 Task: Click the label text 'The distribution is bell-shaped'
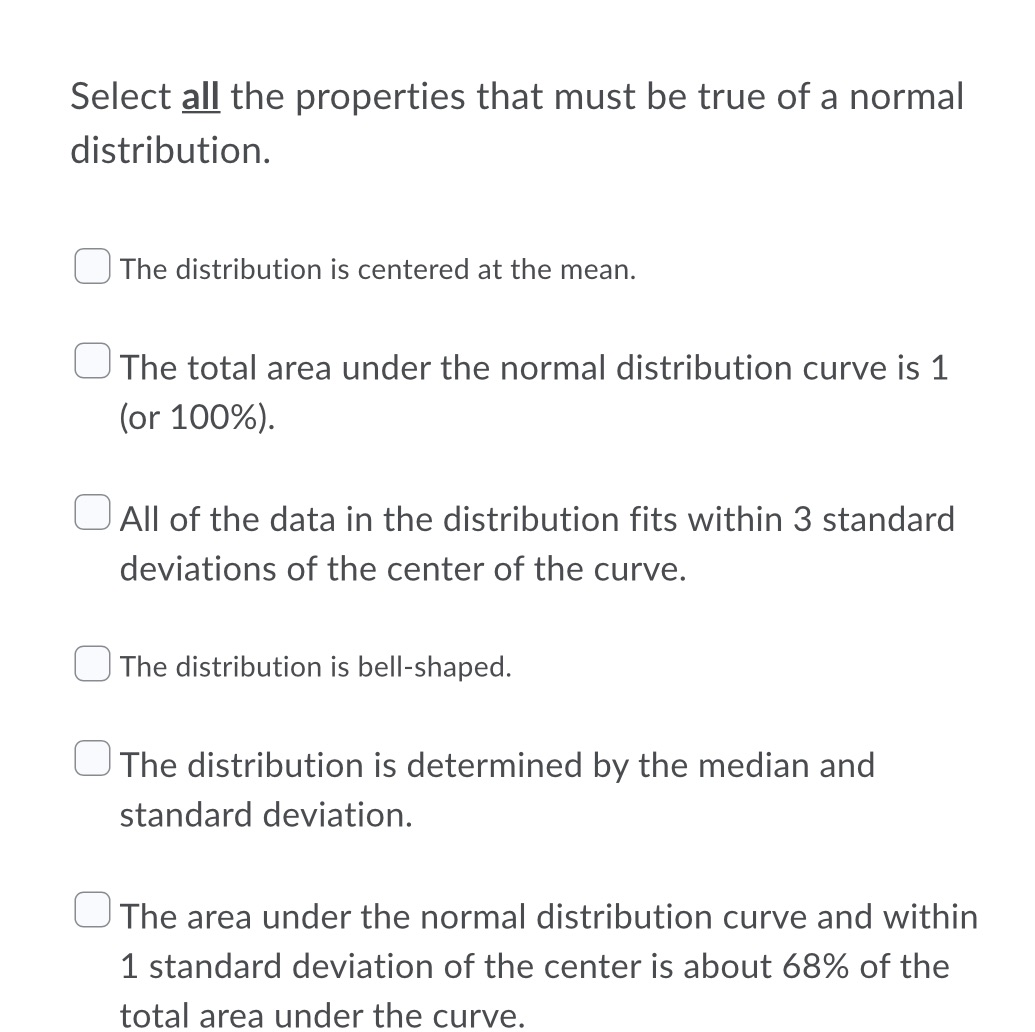tap(315, 666)
